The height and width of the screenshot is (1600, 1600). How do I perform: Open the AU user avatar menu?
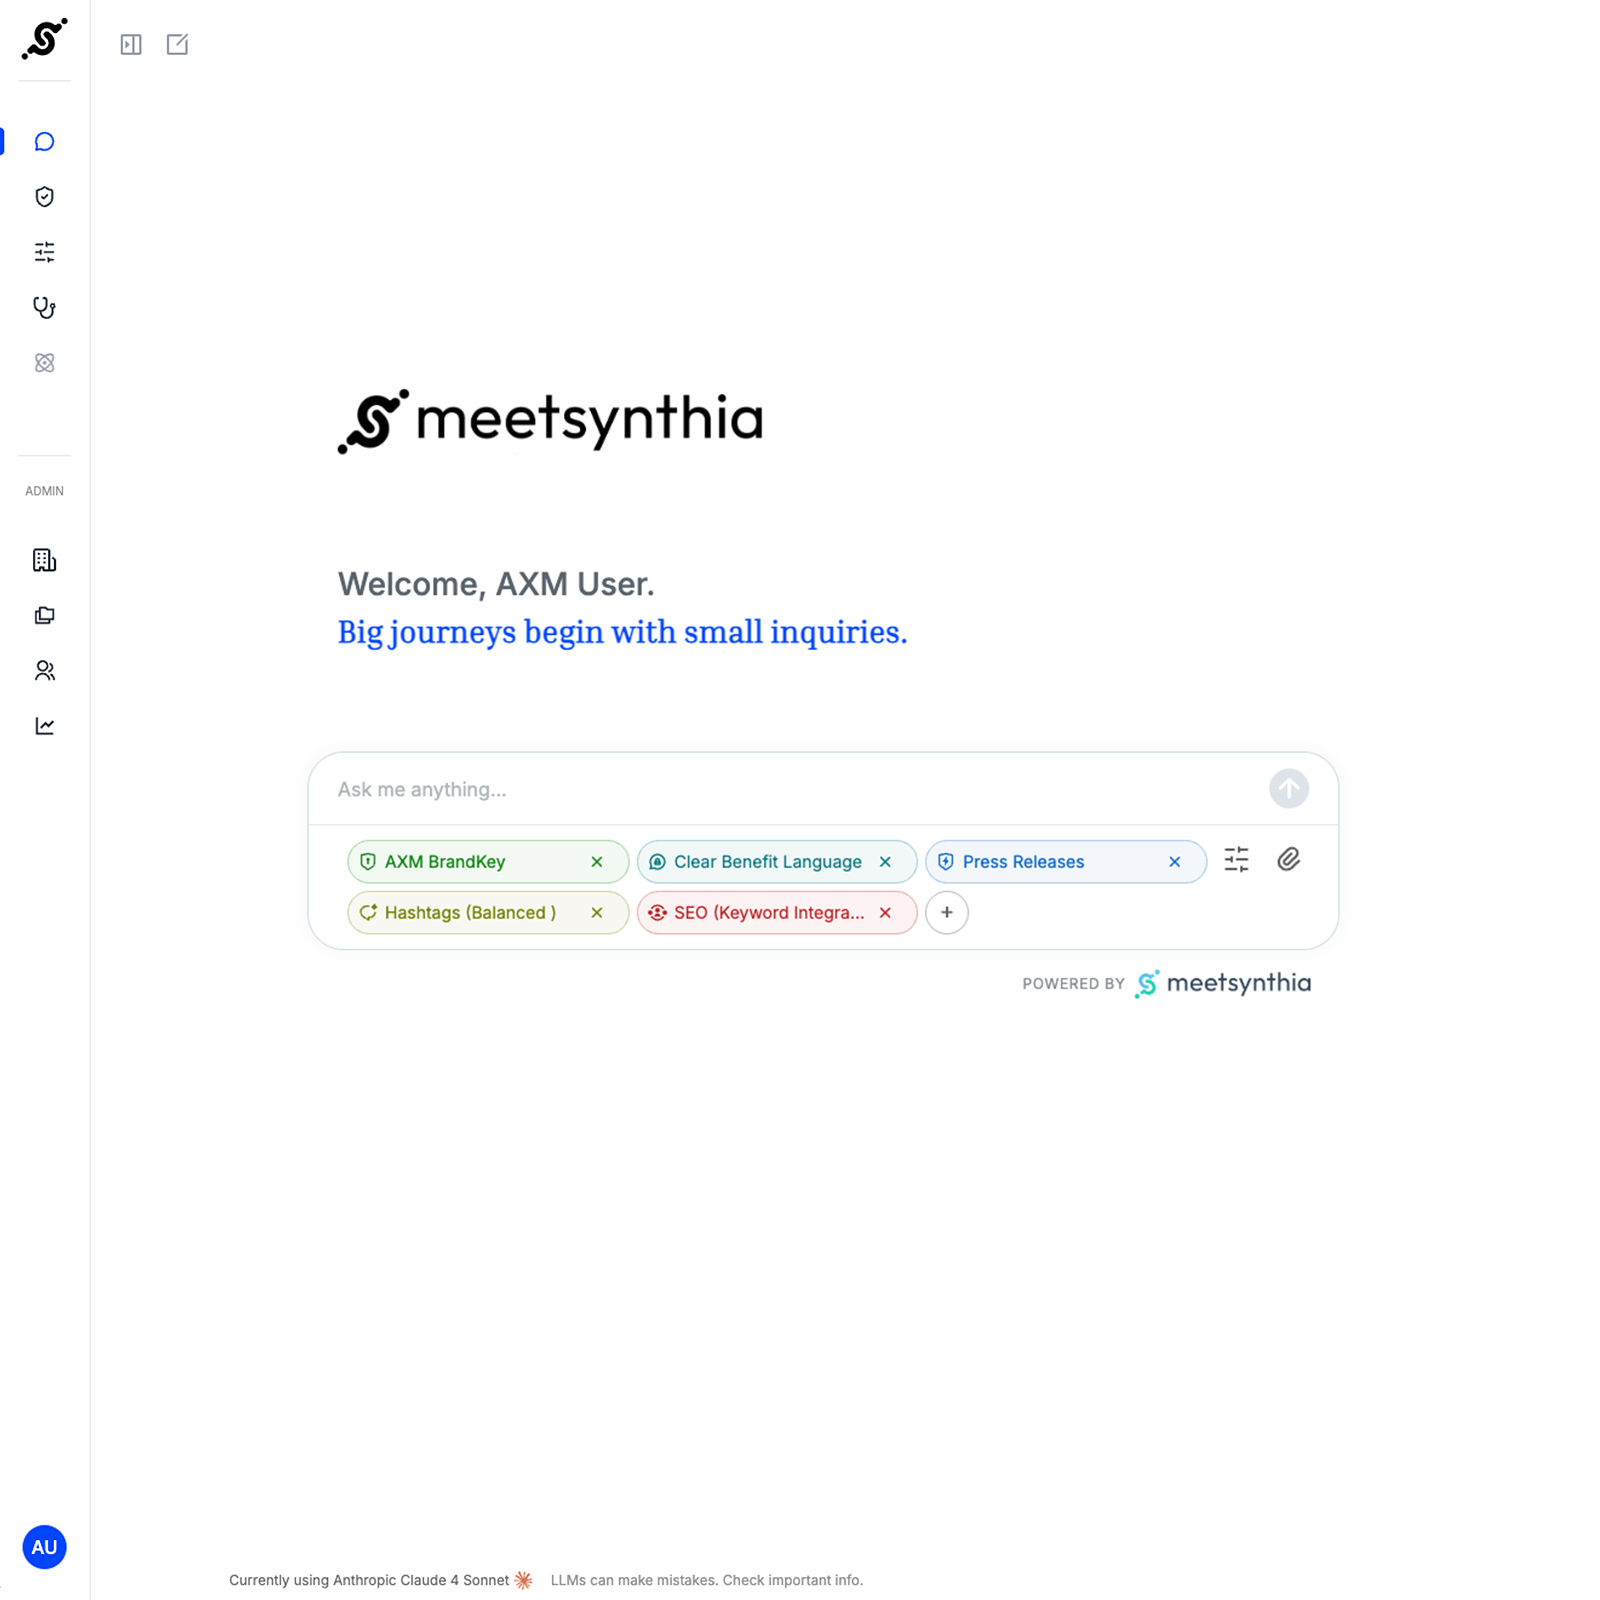pos(44,1547)
